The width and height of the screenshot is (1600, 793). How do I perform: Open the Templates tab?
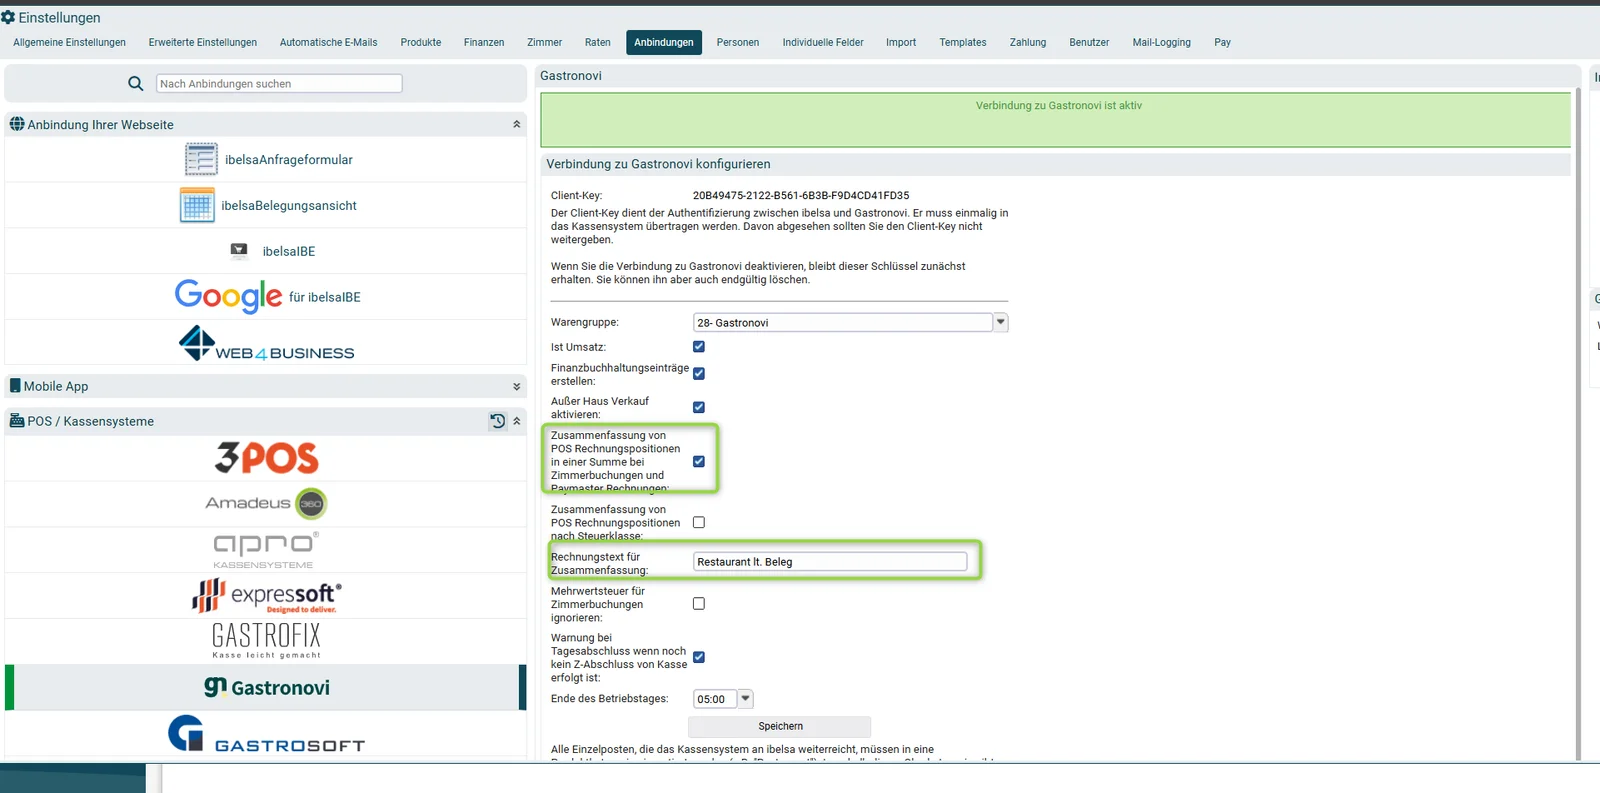[x=963, y=42]
